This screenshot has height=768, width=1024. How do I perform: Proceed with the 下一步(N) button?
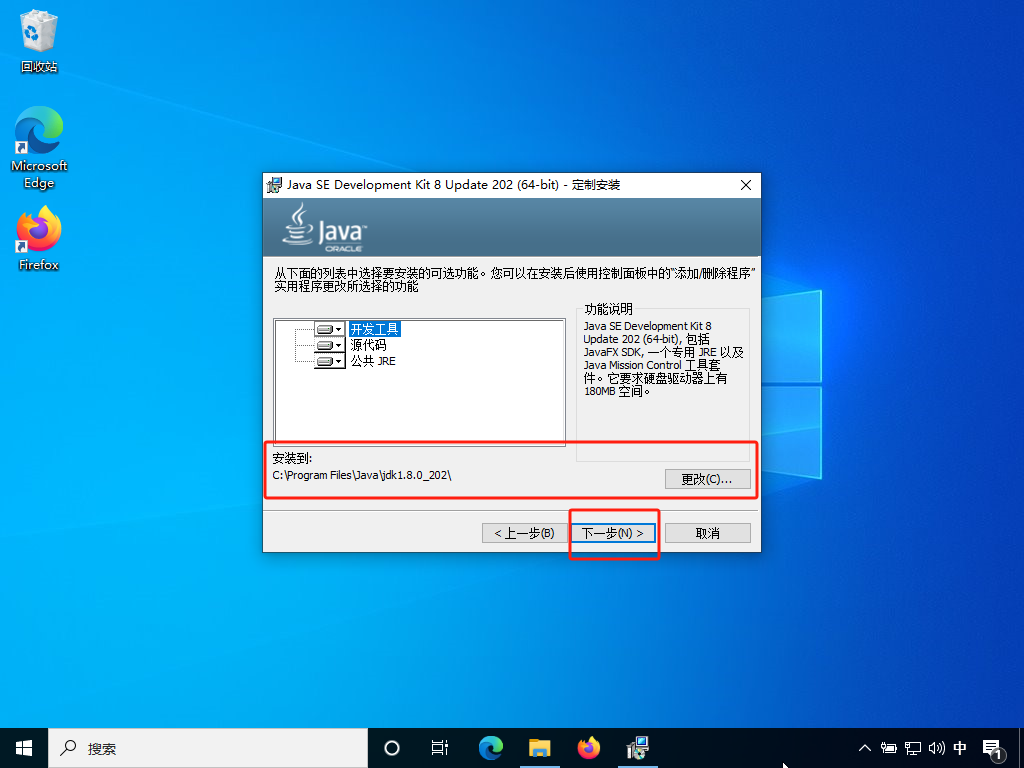[x=613, y=533]
